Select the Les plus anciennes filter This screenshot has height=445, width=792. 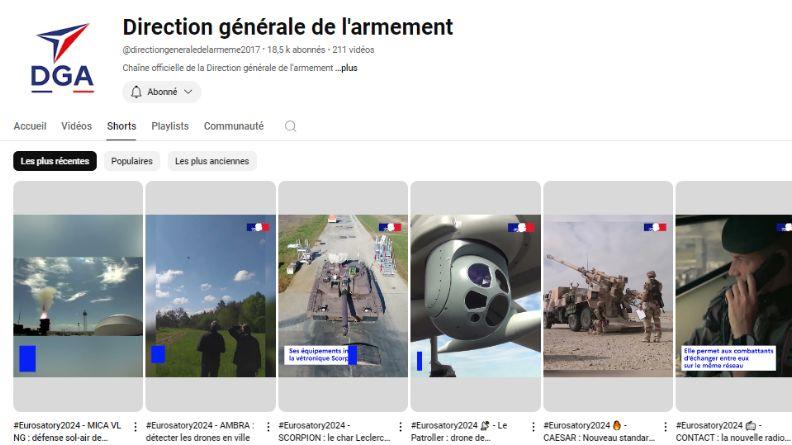(212, 161)
